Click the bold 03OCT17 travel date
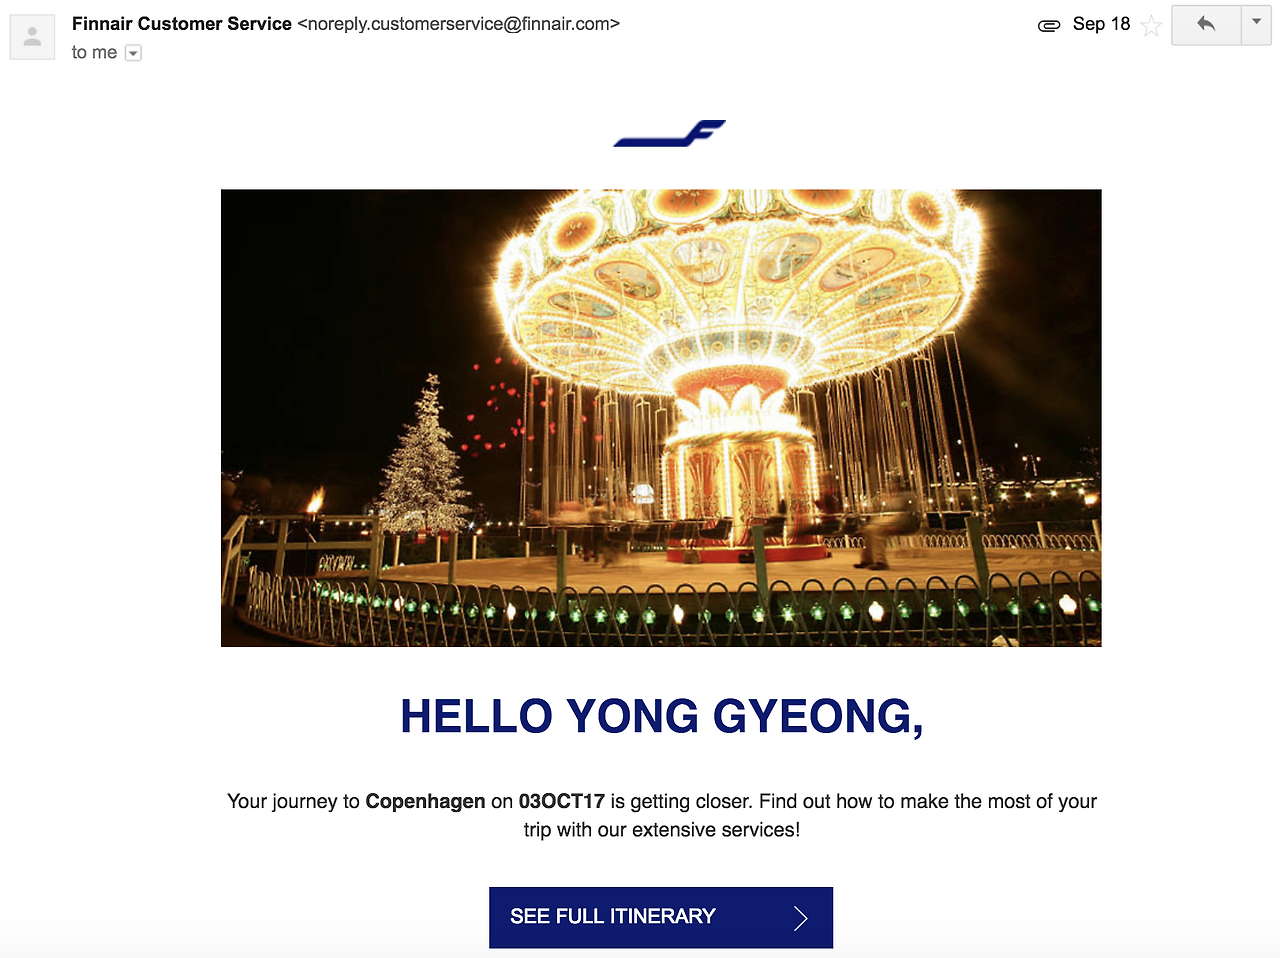Viewport: 1280px width, 958px height. click(561, 801)
